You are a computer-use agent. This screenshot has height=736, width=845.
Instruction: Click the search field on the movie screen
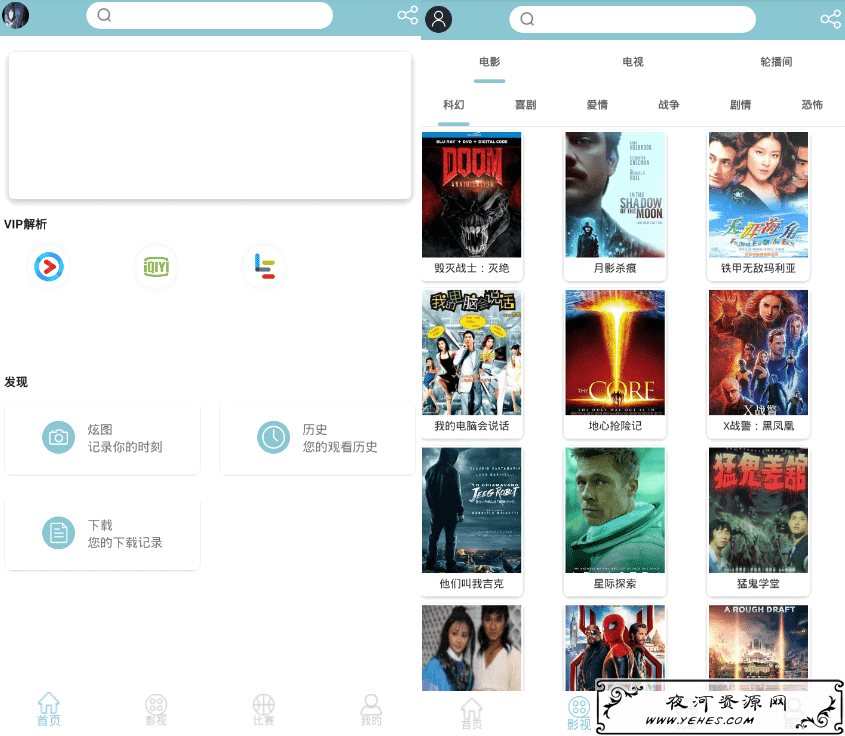click(x=632, y=19)
